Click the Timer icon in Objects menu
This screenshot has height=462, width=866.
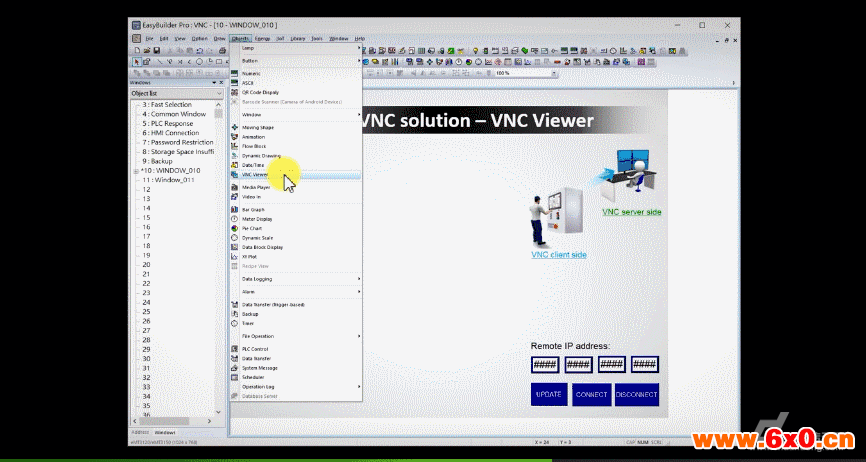[235, 323]
